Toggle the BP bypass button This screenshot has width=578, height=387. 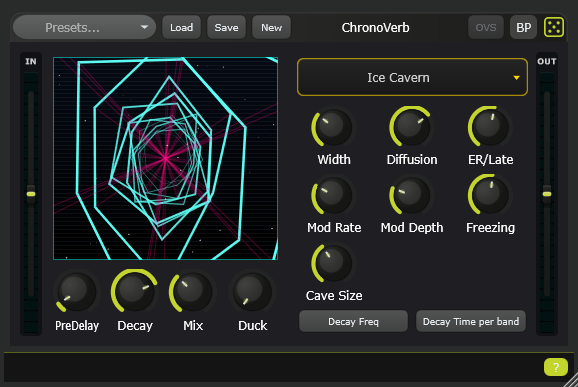[x=523, y=27]
